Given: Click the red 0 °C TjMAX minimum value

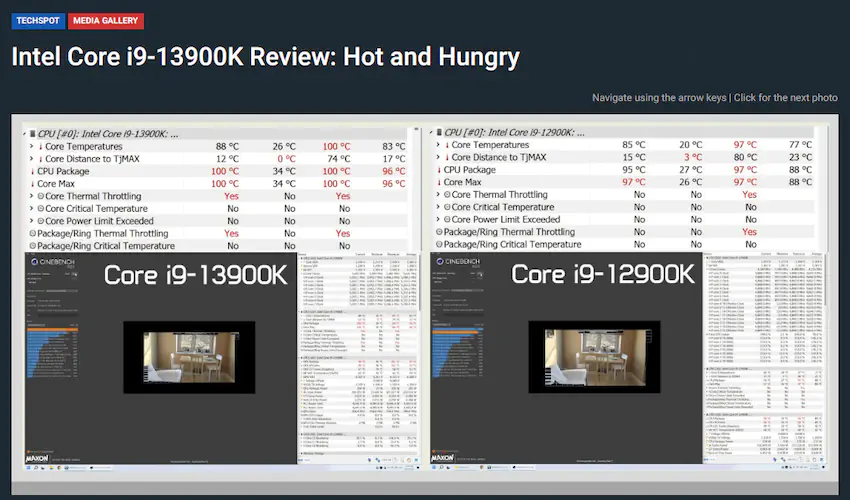Looking at the screenshot, I should click(x=287, y=159).
